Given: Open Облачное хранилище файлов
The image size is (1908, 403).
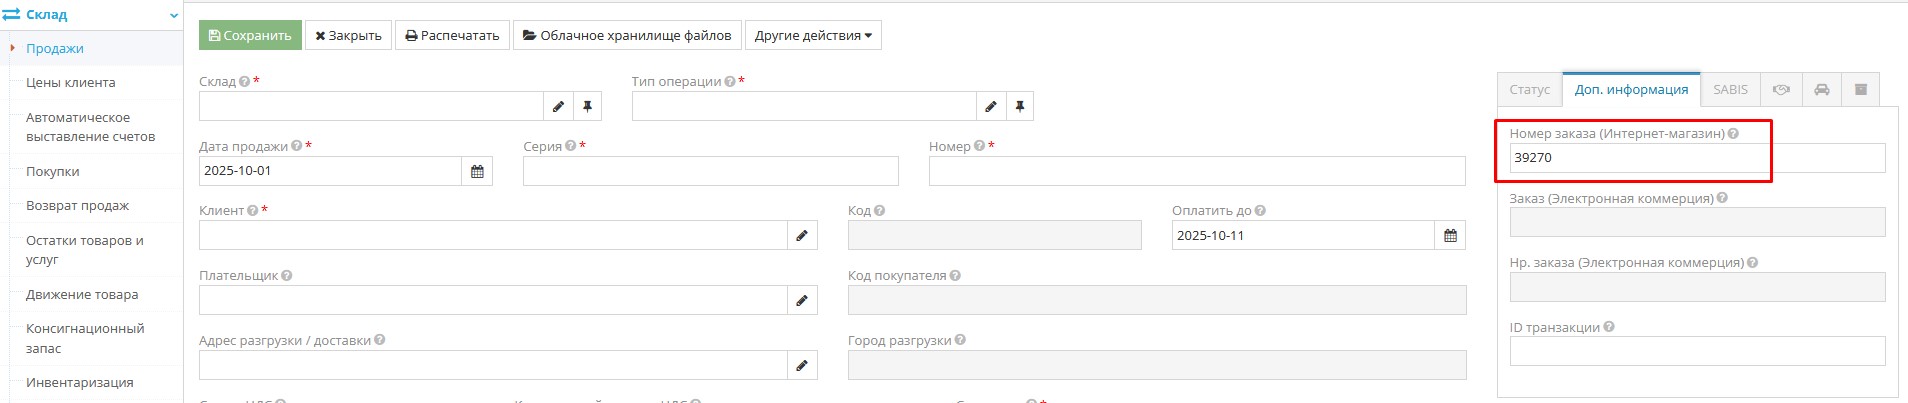Looking at the screenshot, I should click(x=627, y=36).
